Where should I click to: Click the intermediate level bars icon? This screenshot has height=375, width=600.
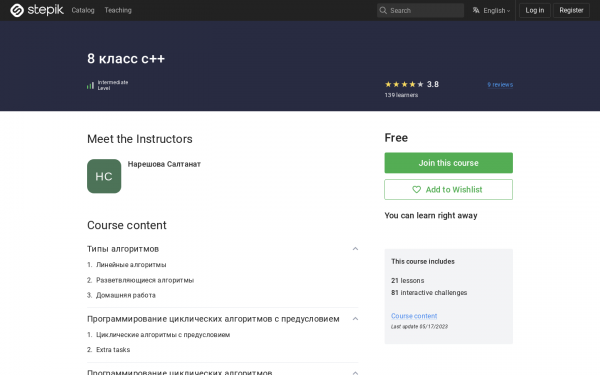pyautogui.click(x=90, y=85)
